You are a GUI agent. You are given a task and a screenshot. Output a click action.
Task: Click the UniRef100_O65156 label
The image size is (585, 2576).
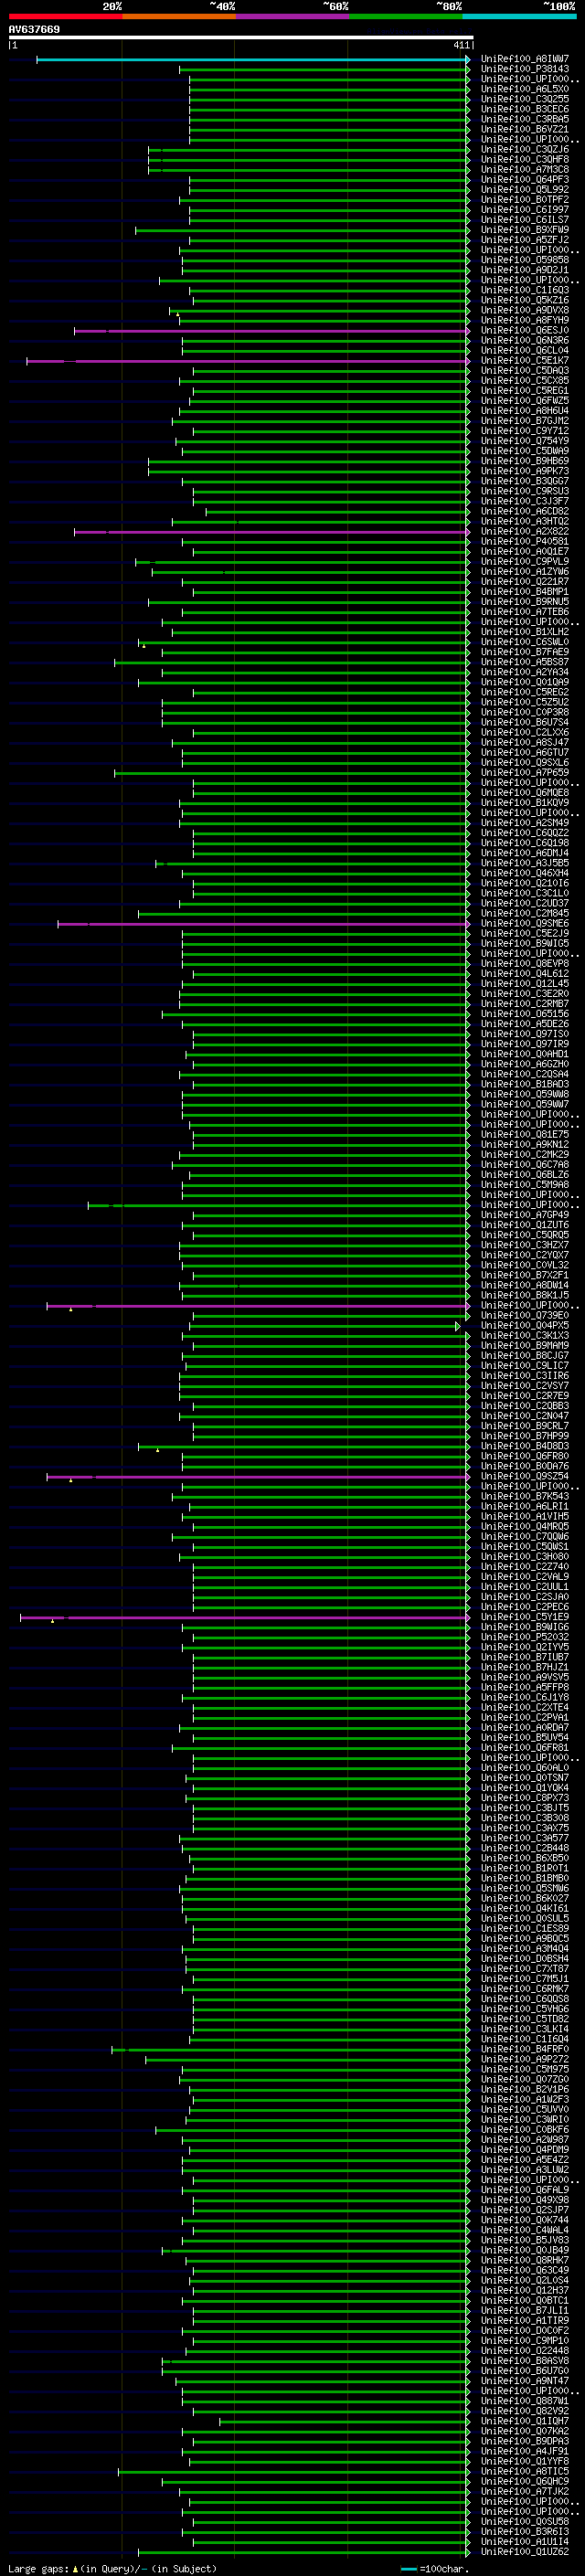tap(525, 1014)
